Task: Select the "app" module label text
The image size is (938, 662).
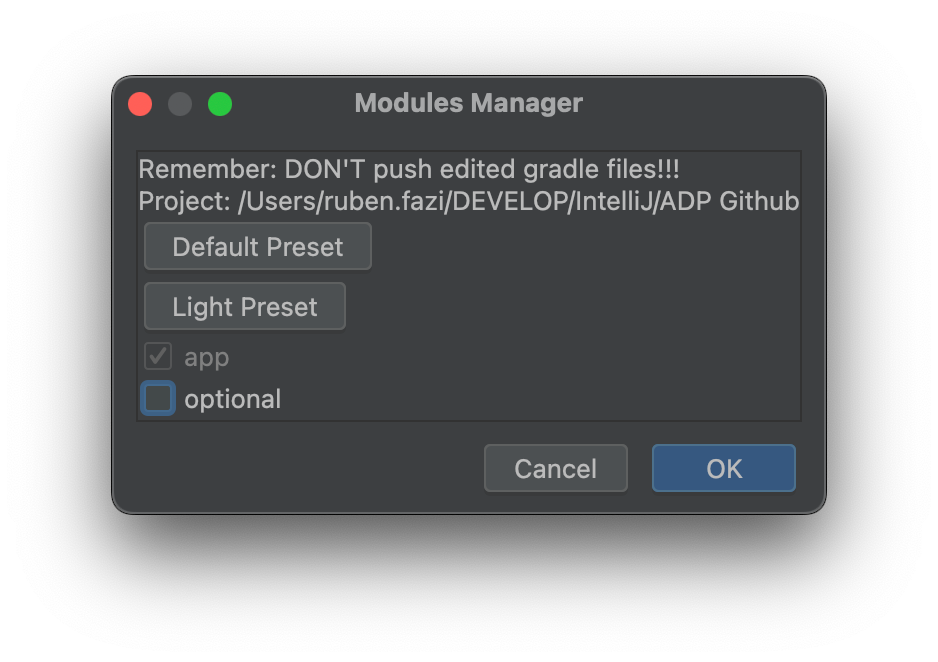Action: 206,358
